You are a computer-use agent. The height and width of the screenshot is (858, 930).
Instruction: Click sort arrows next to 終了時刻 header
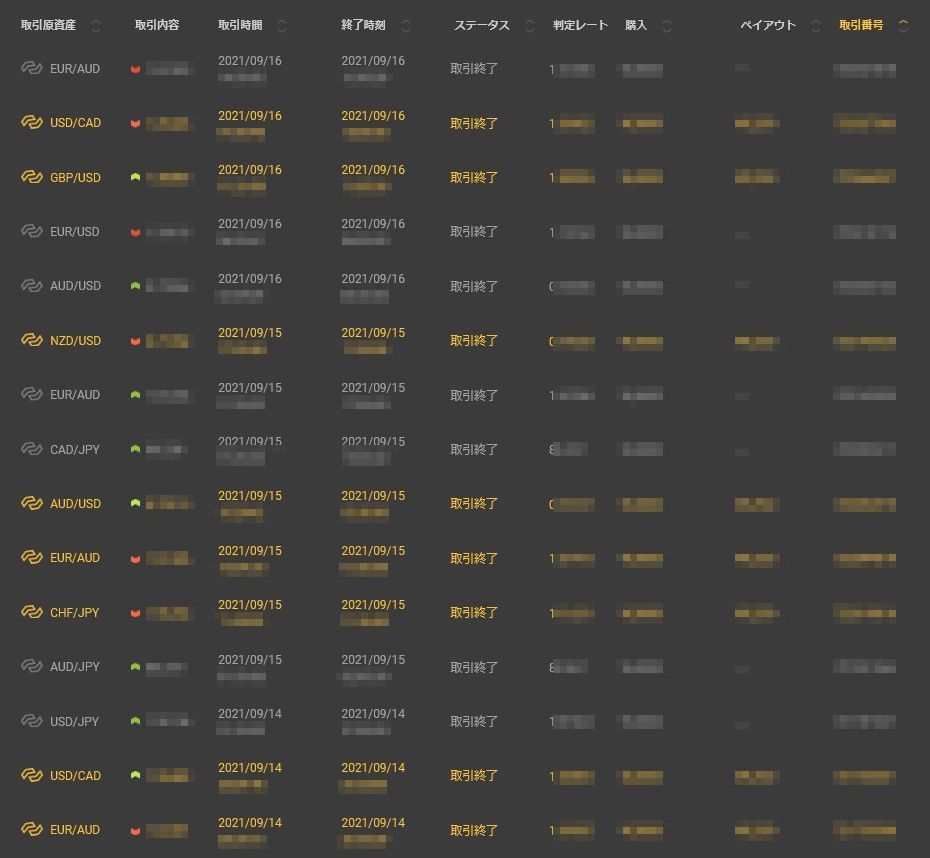coord(405,26)
